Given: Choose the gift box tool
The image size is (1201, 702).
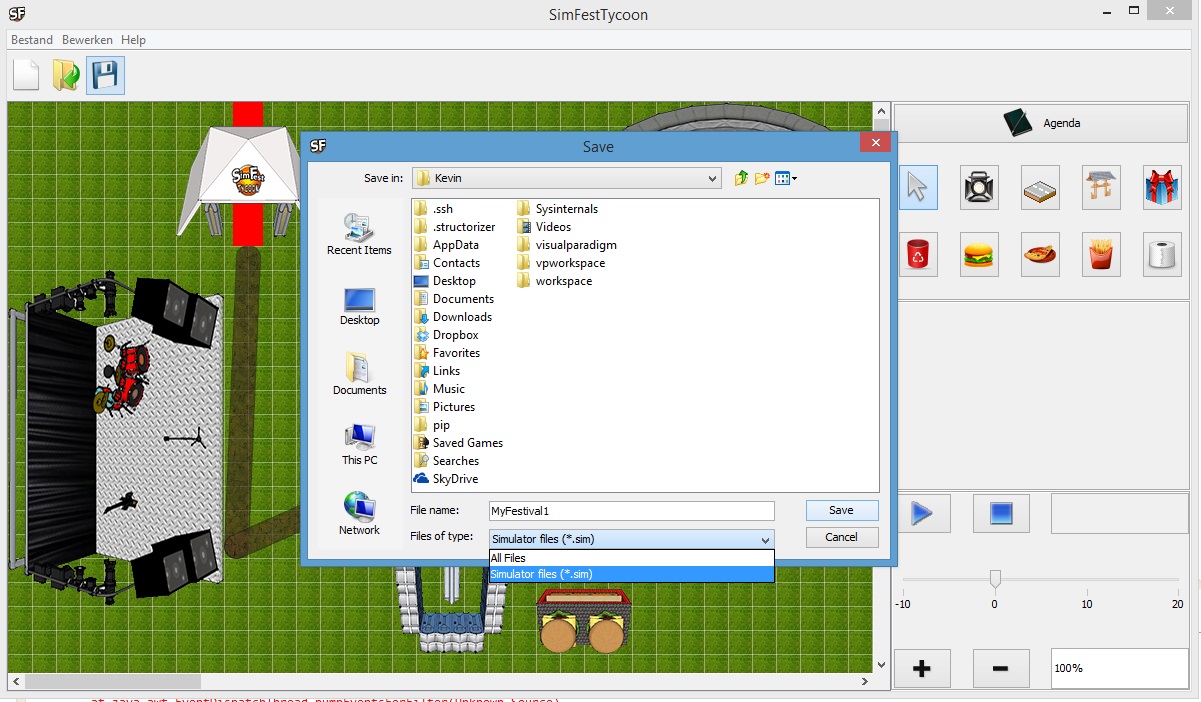Looking at the screenshot, I should click(1162, 188).
